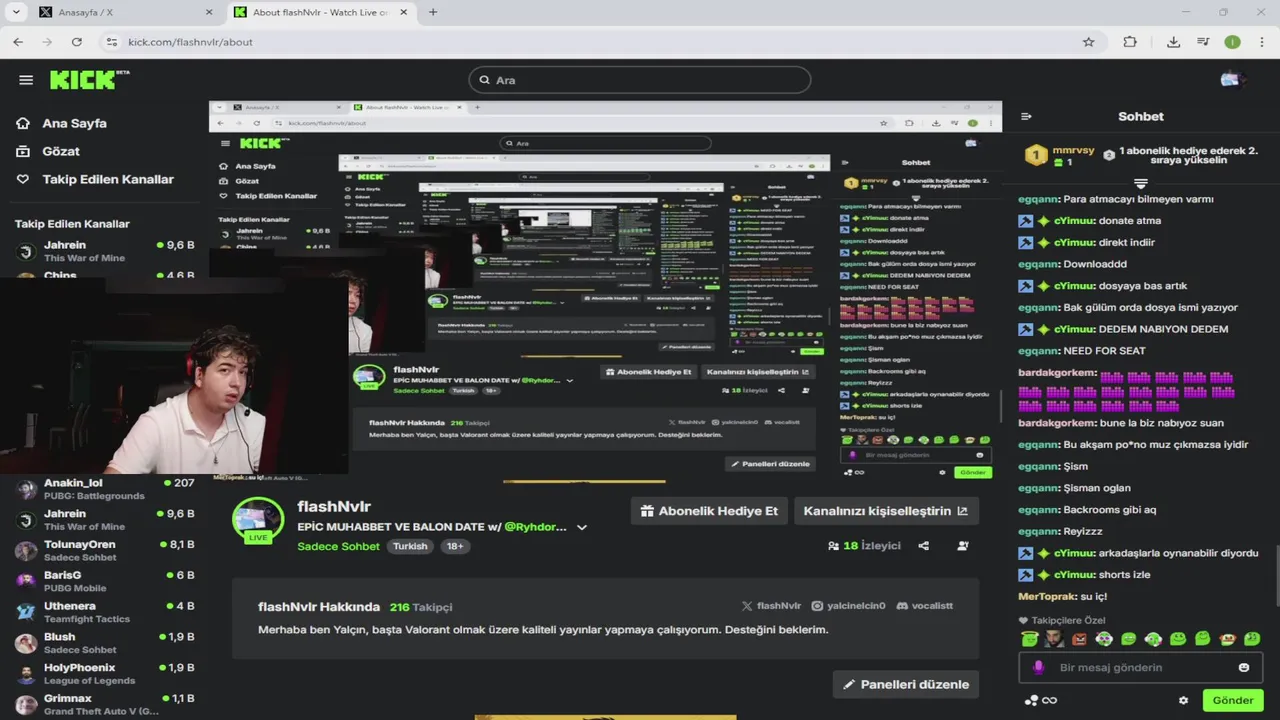The width and height of the screenshot is (1280, 720).
Task: Open the BarisG channel
Action: click(x=105, y=581)
